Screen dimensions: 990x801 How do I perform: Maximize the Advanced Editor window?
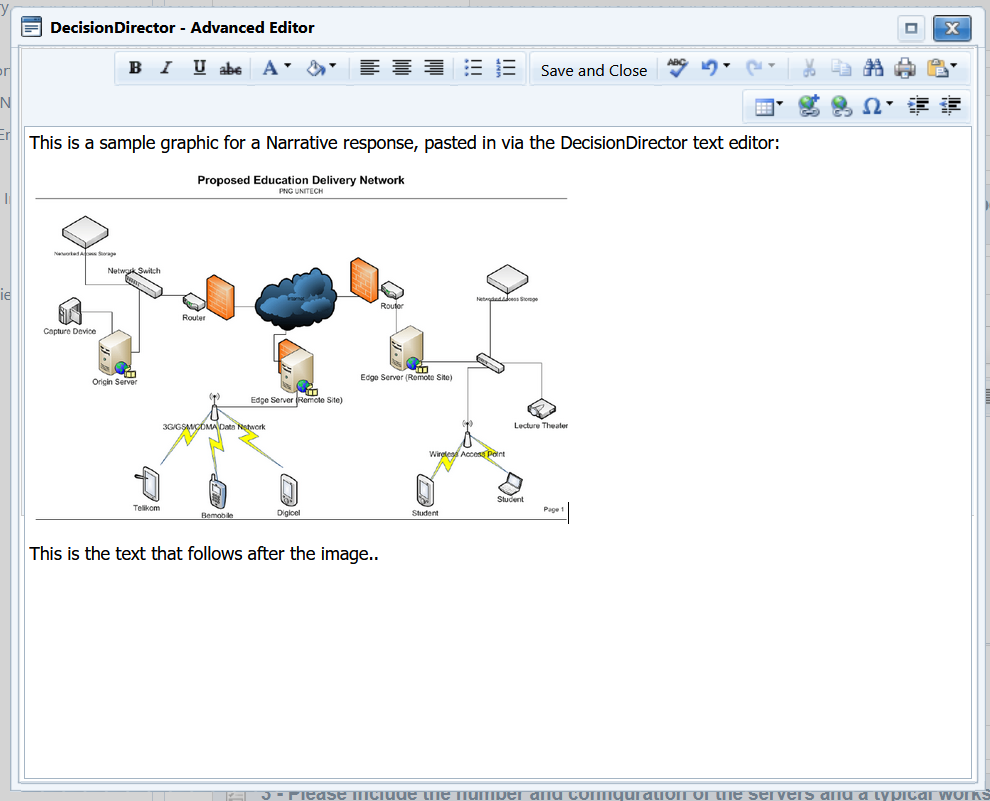pos(910,28)
